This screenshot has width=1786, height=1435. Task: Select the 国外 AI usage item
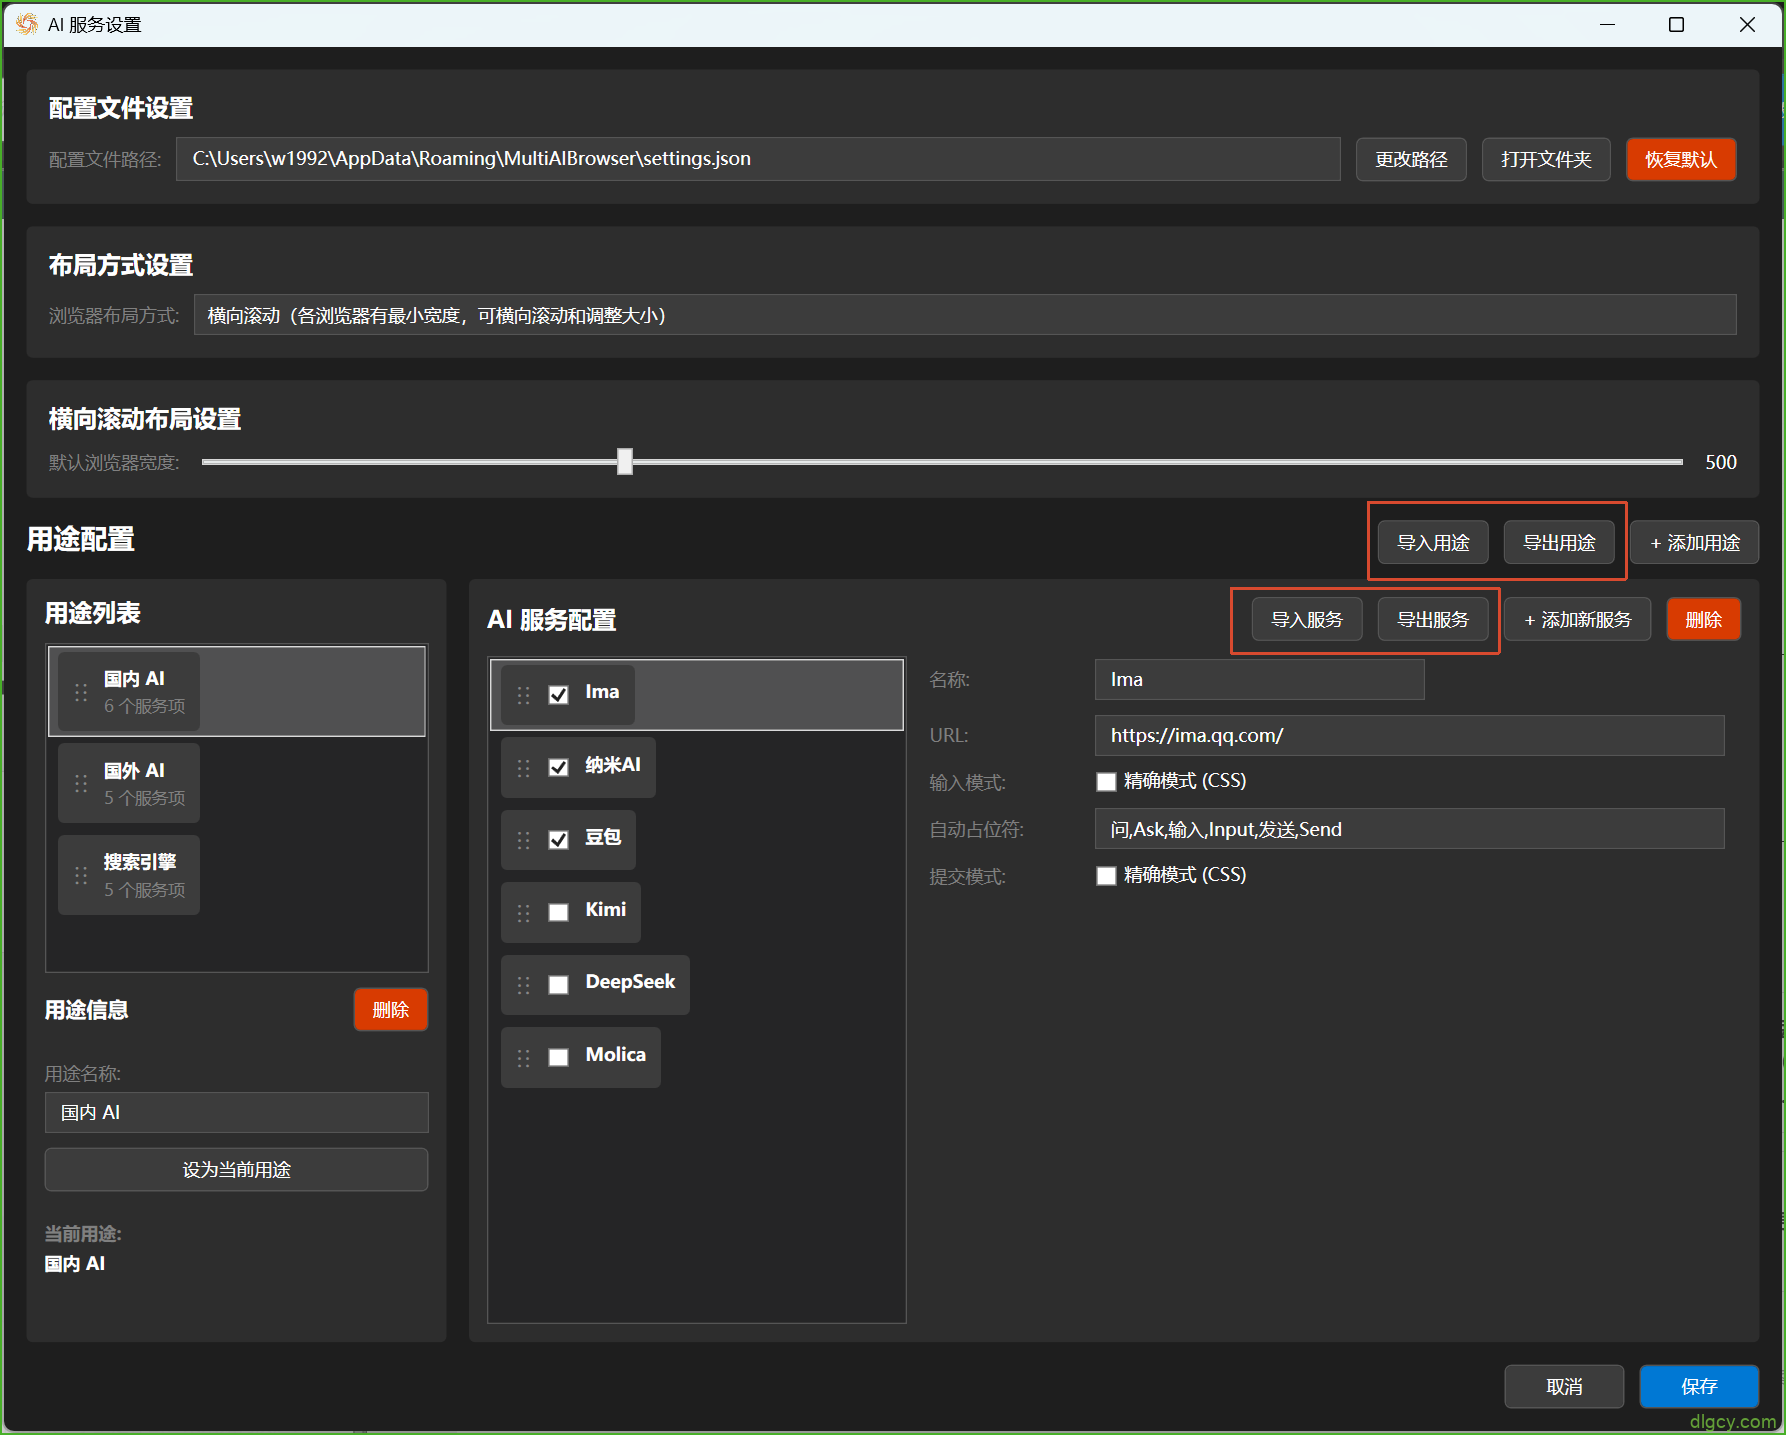(x=129, y=783)
